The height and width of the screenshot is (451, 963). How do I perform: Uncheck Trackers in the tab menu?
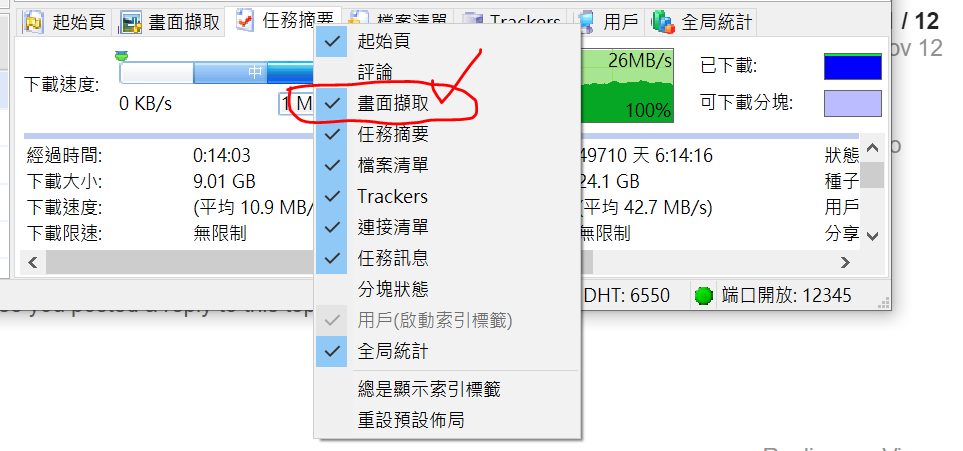tap(448, 197)
